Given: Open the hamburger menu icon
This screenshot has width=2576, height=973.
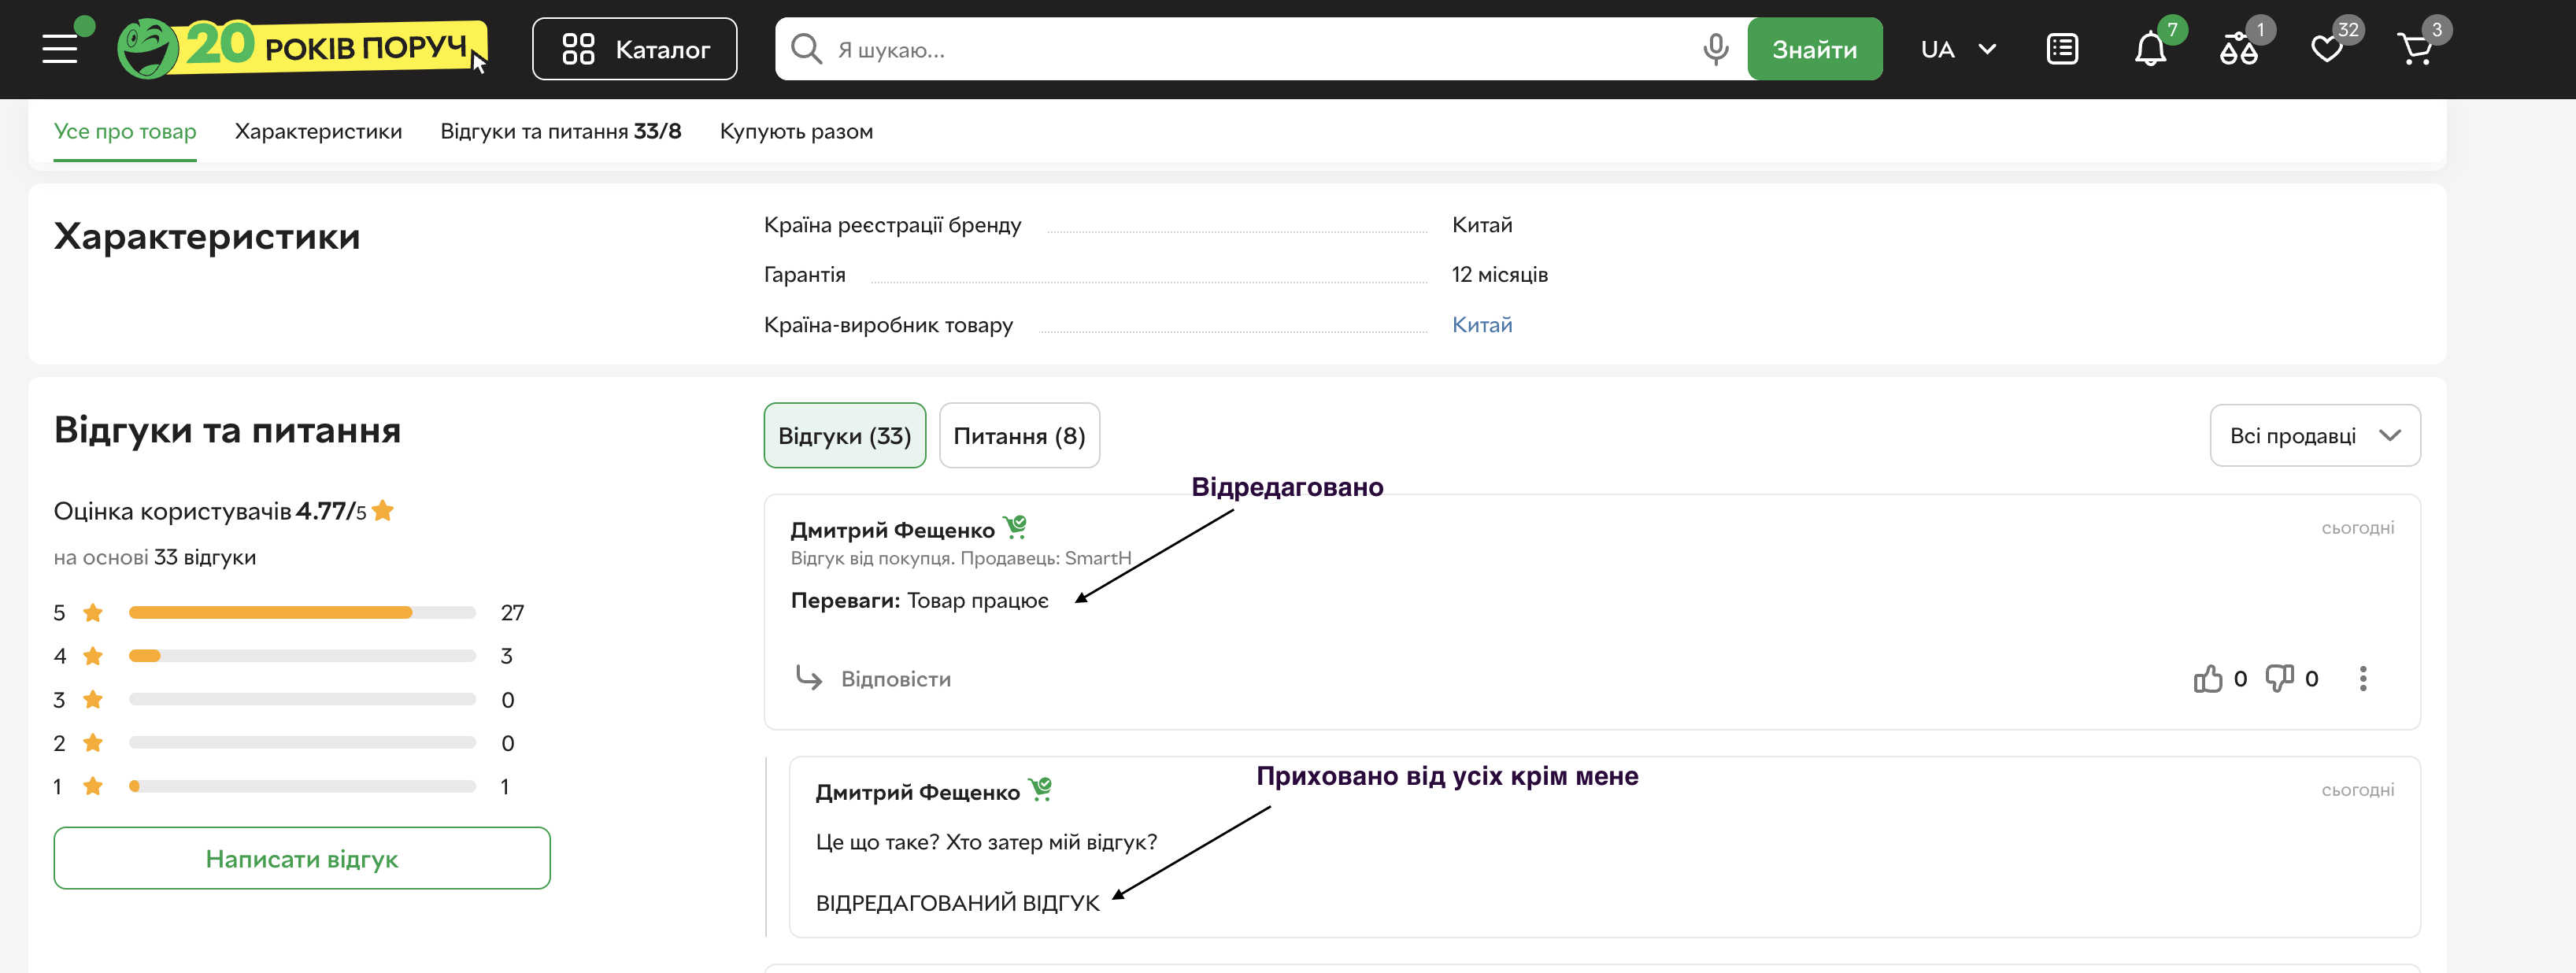Looking at the screenshot, I should 60,49.
